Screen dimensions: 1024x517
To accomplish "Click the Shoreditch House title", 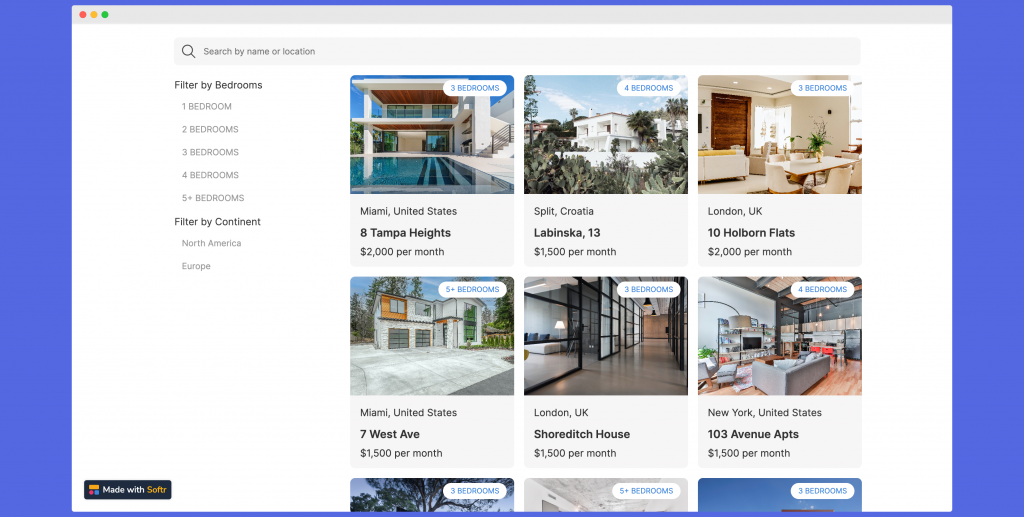I will 582,434.
